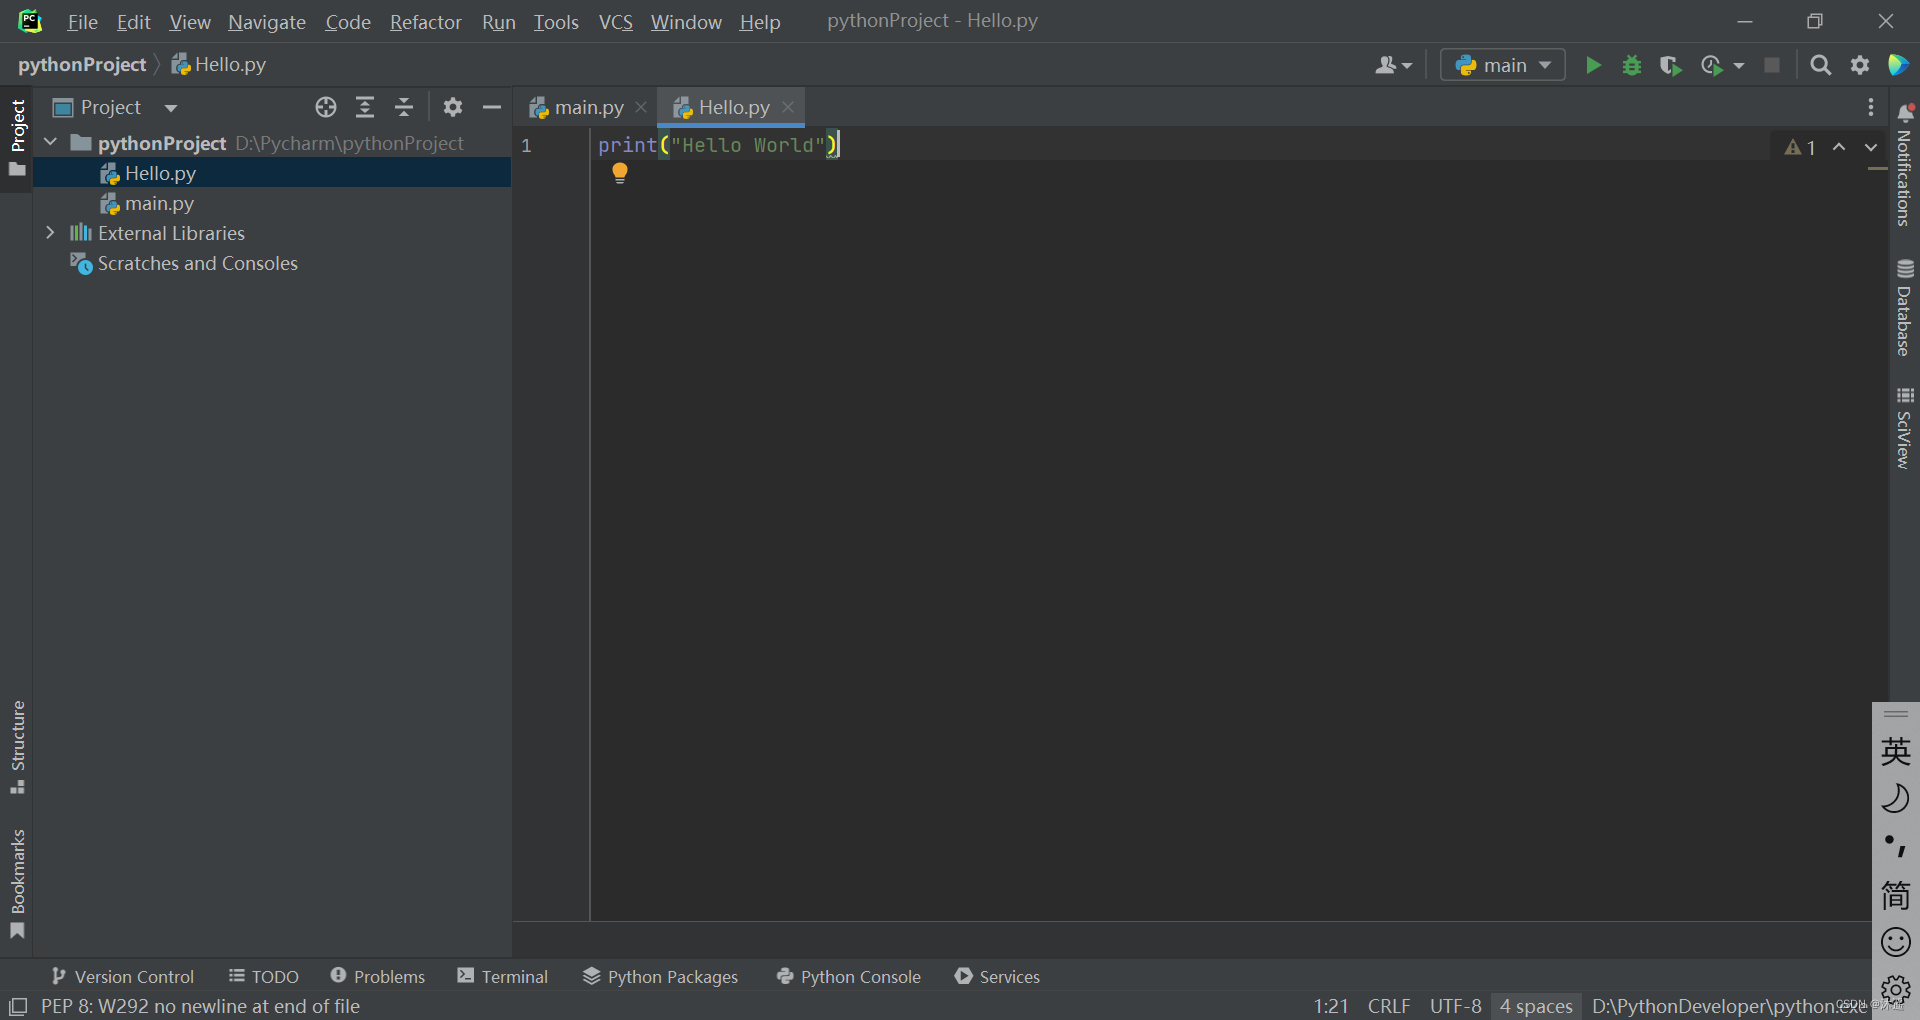Expand the External Libraries node

point(50,233)
